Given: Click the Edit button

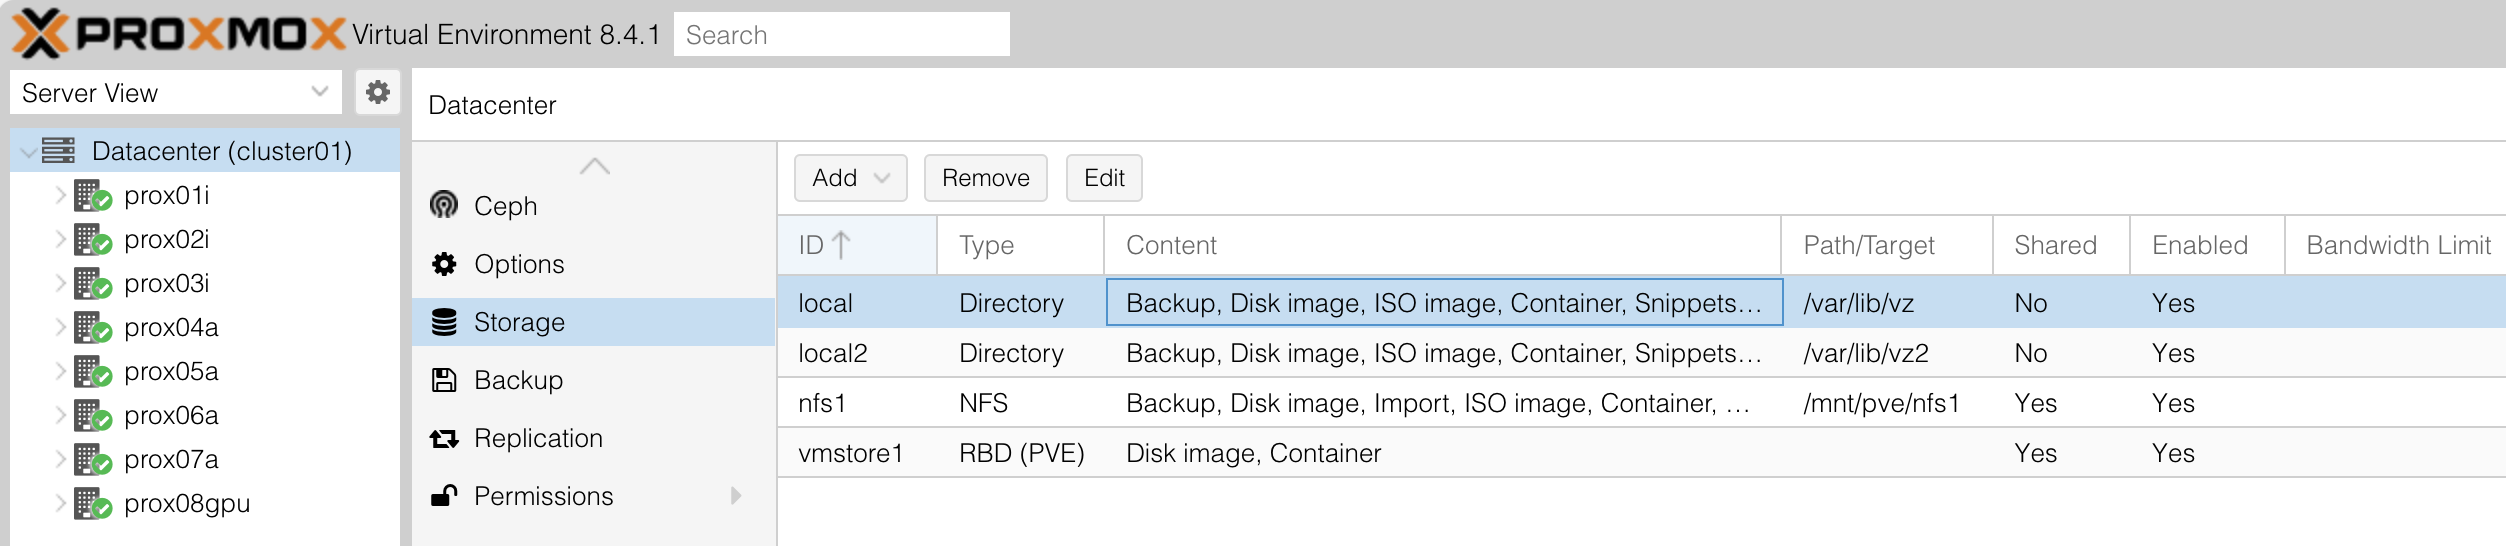Looking at the screenshot, I should tap(1104, 178).
